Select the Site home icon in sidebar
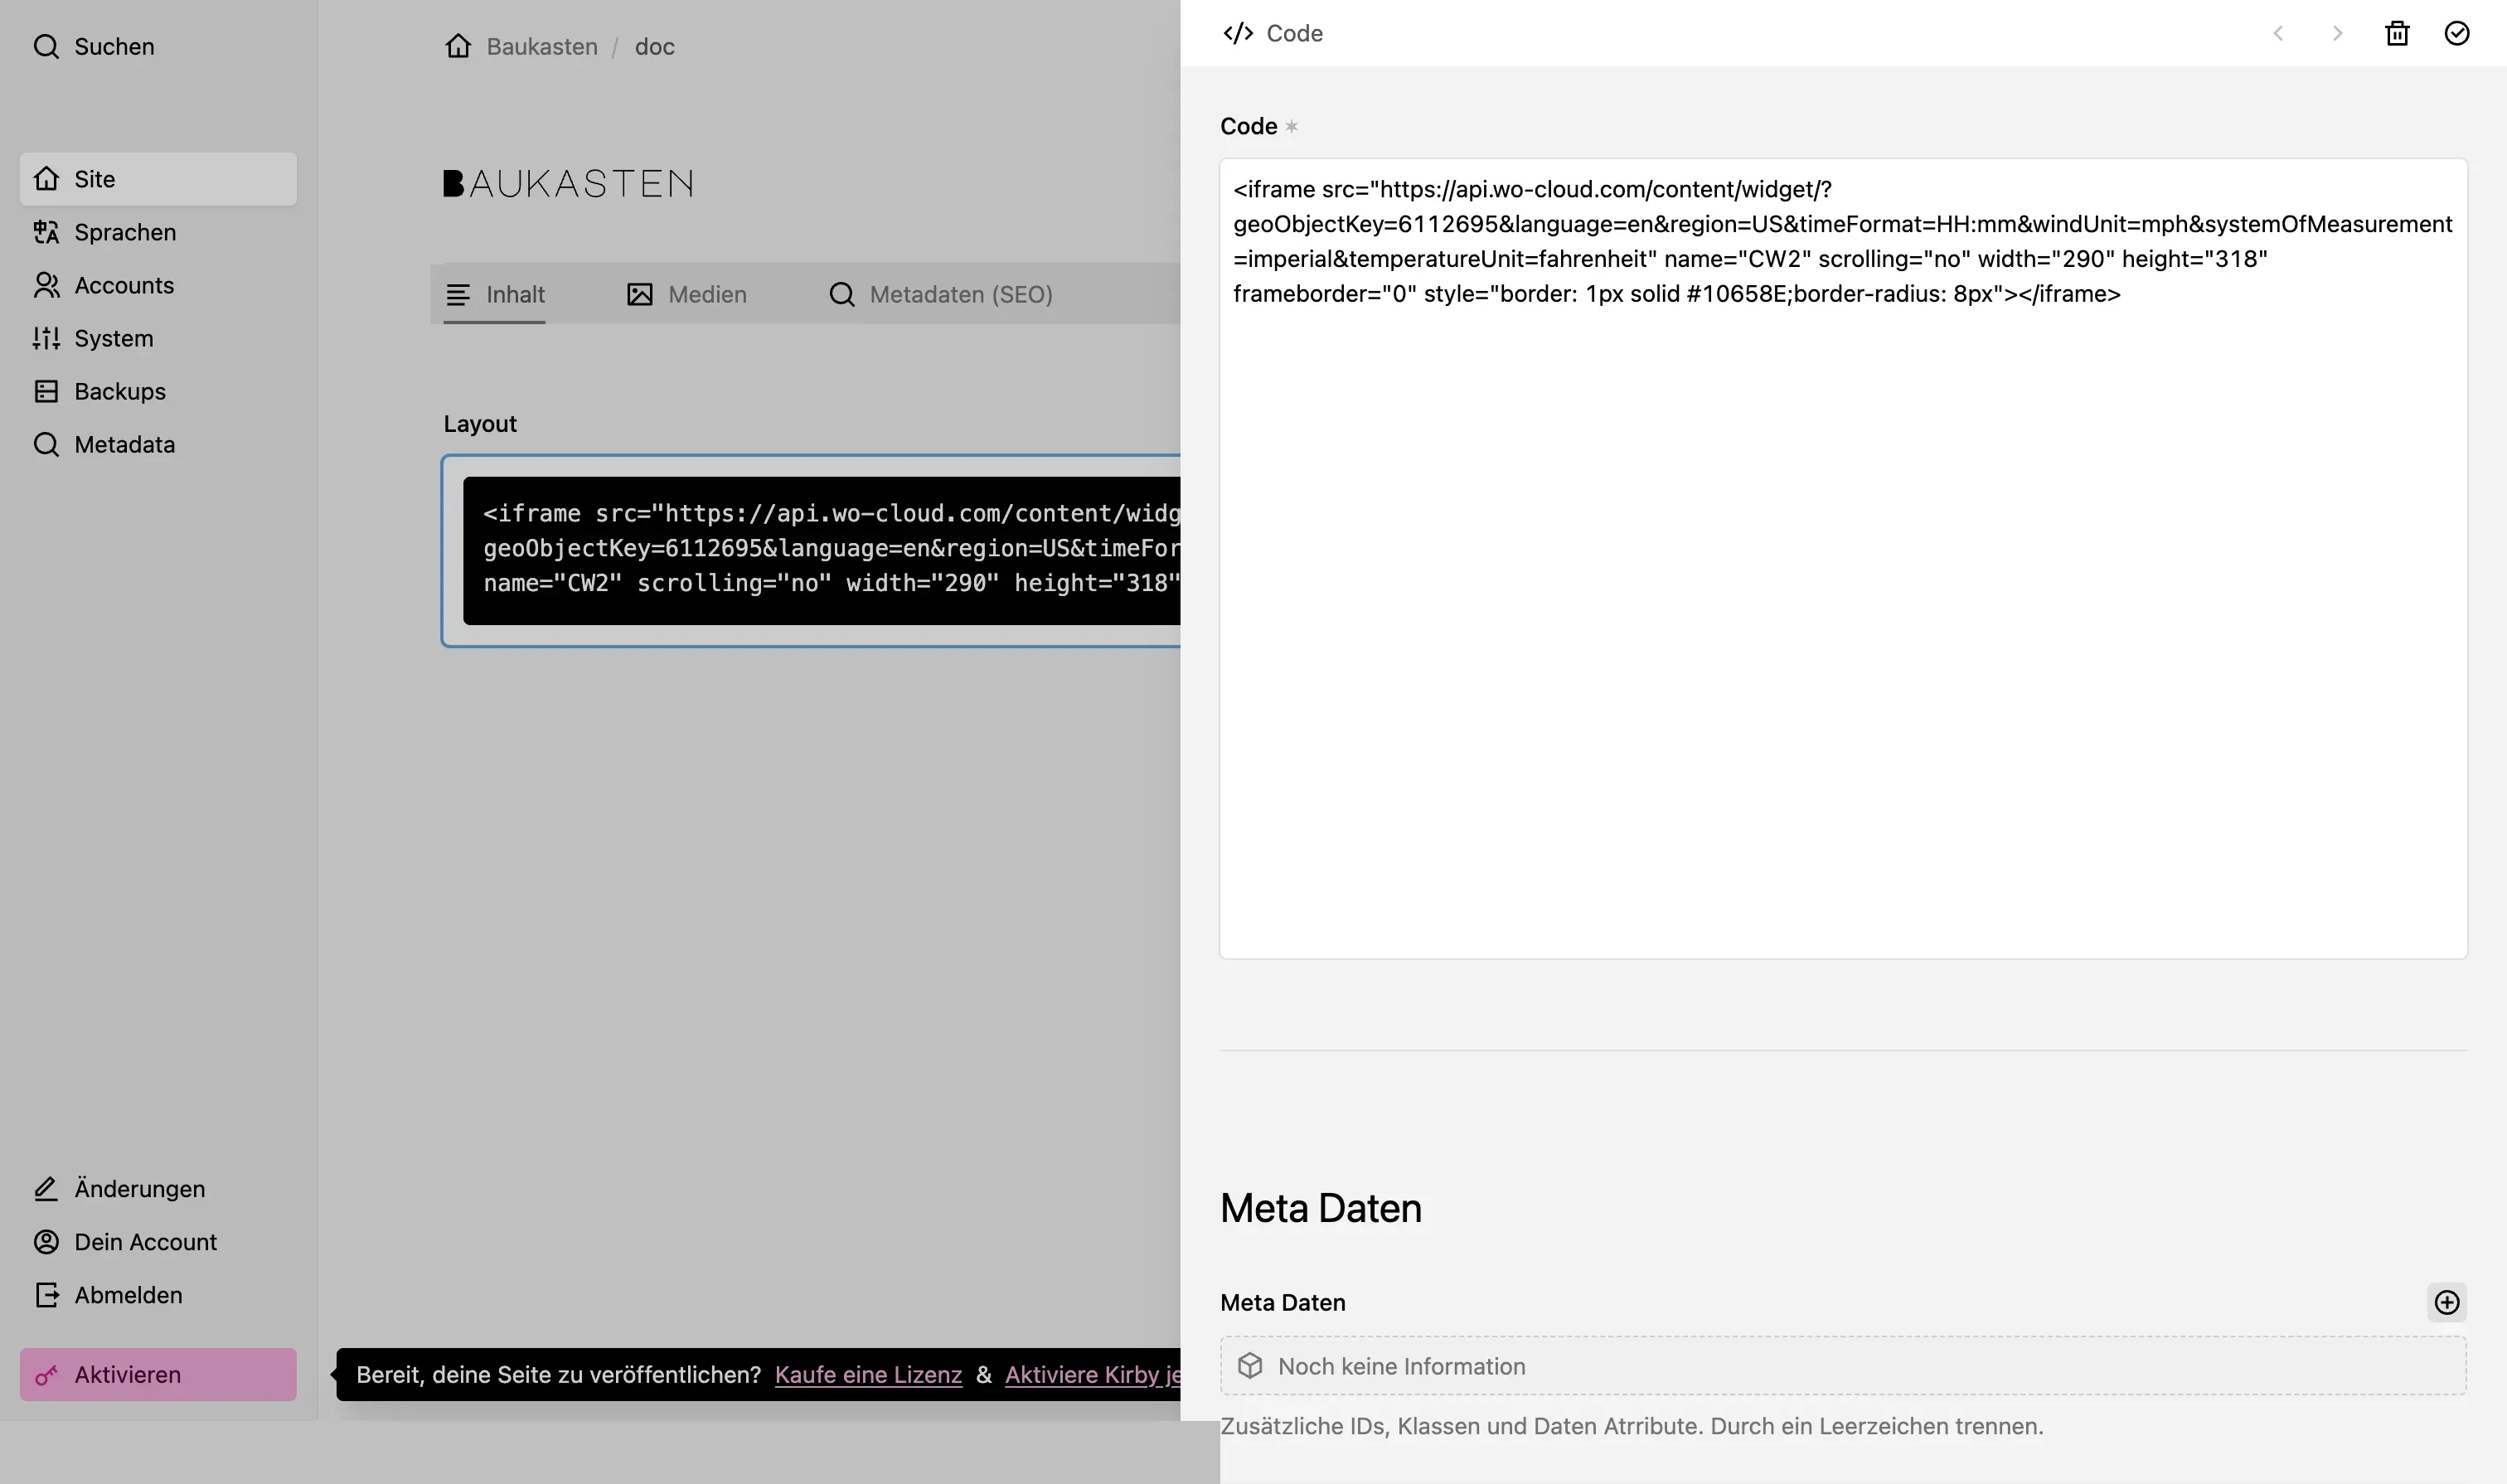Screen dimensions: 2507x1484 (46, 178)
